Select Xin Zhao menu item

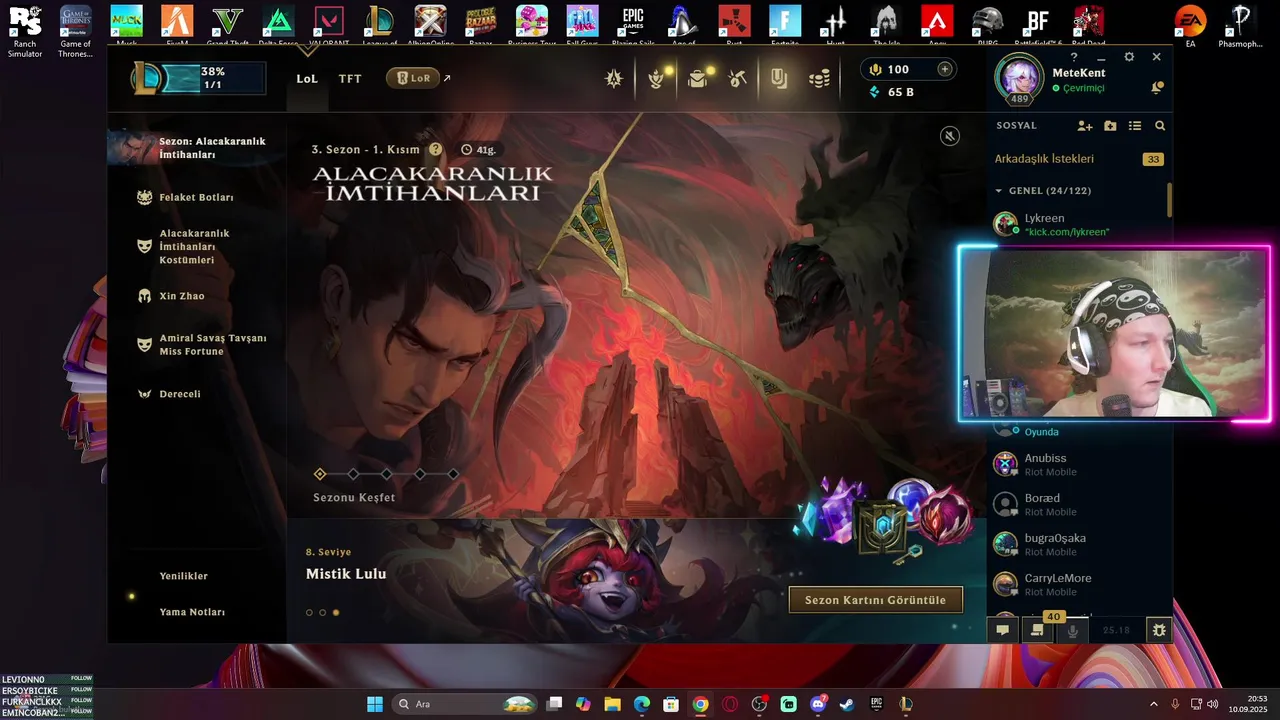point(170,296)
